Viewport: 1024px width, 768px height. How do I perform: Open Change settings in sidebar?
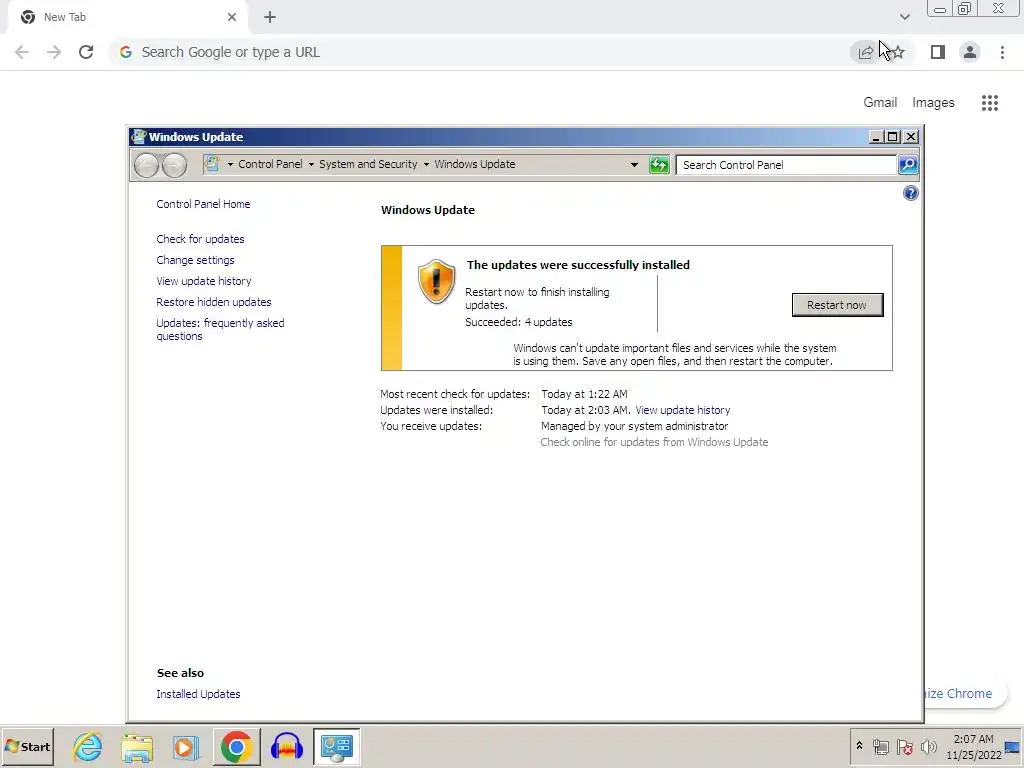point(195,260)
